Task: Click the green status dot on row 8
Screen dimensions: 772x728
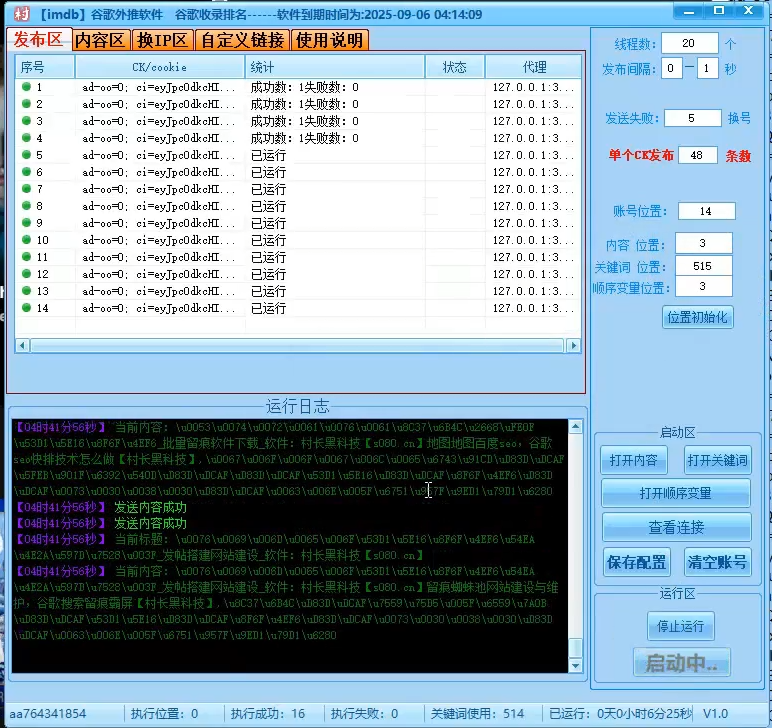Action: 26,206
